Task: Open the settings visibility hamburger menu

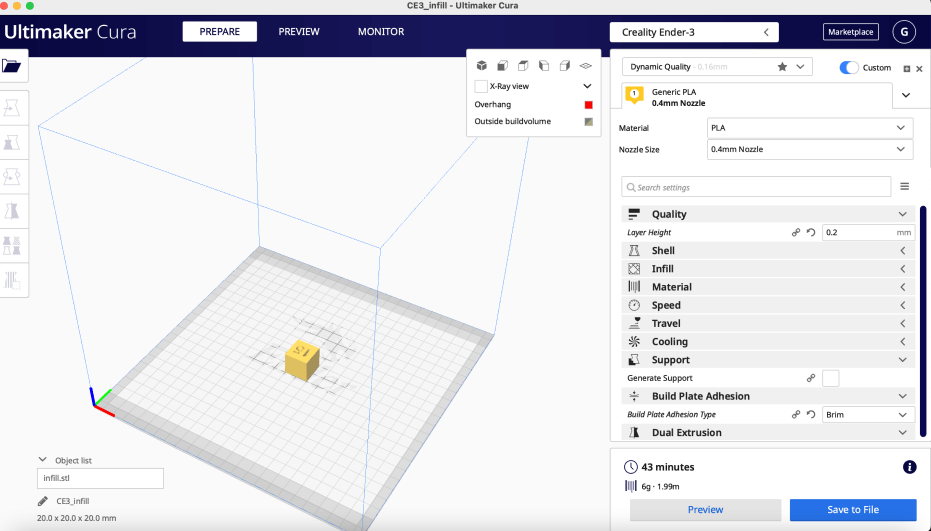Action: coord(904,187)
